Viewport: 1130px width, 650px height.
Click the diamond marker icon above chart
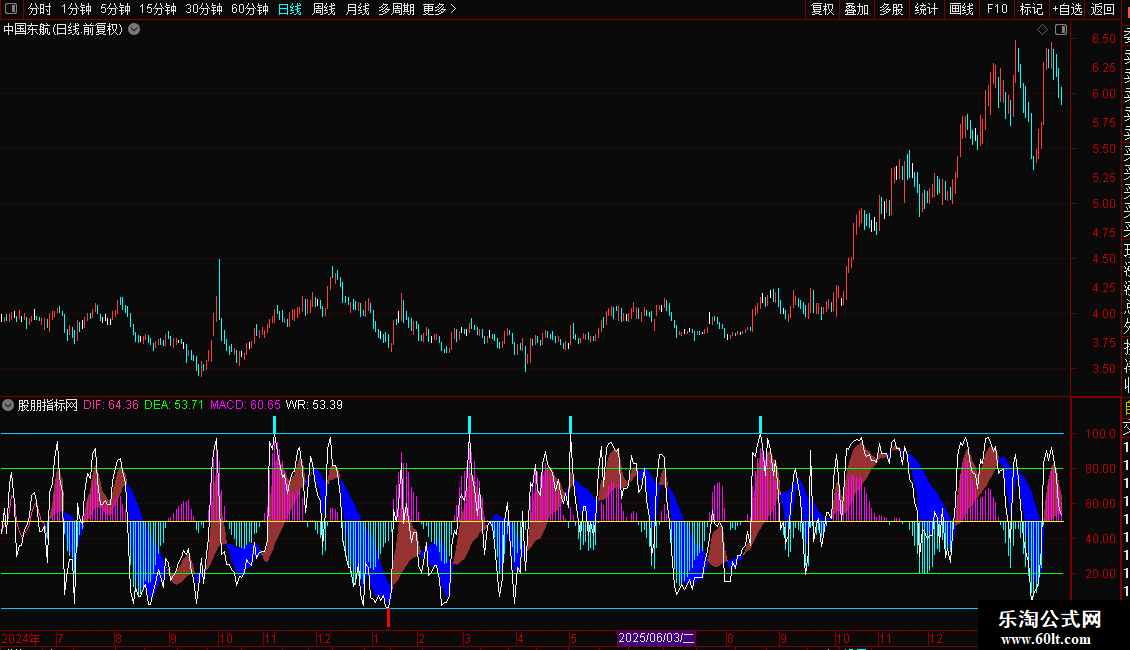(x=1043, y=30)
